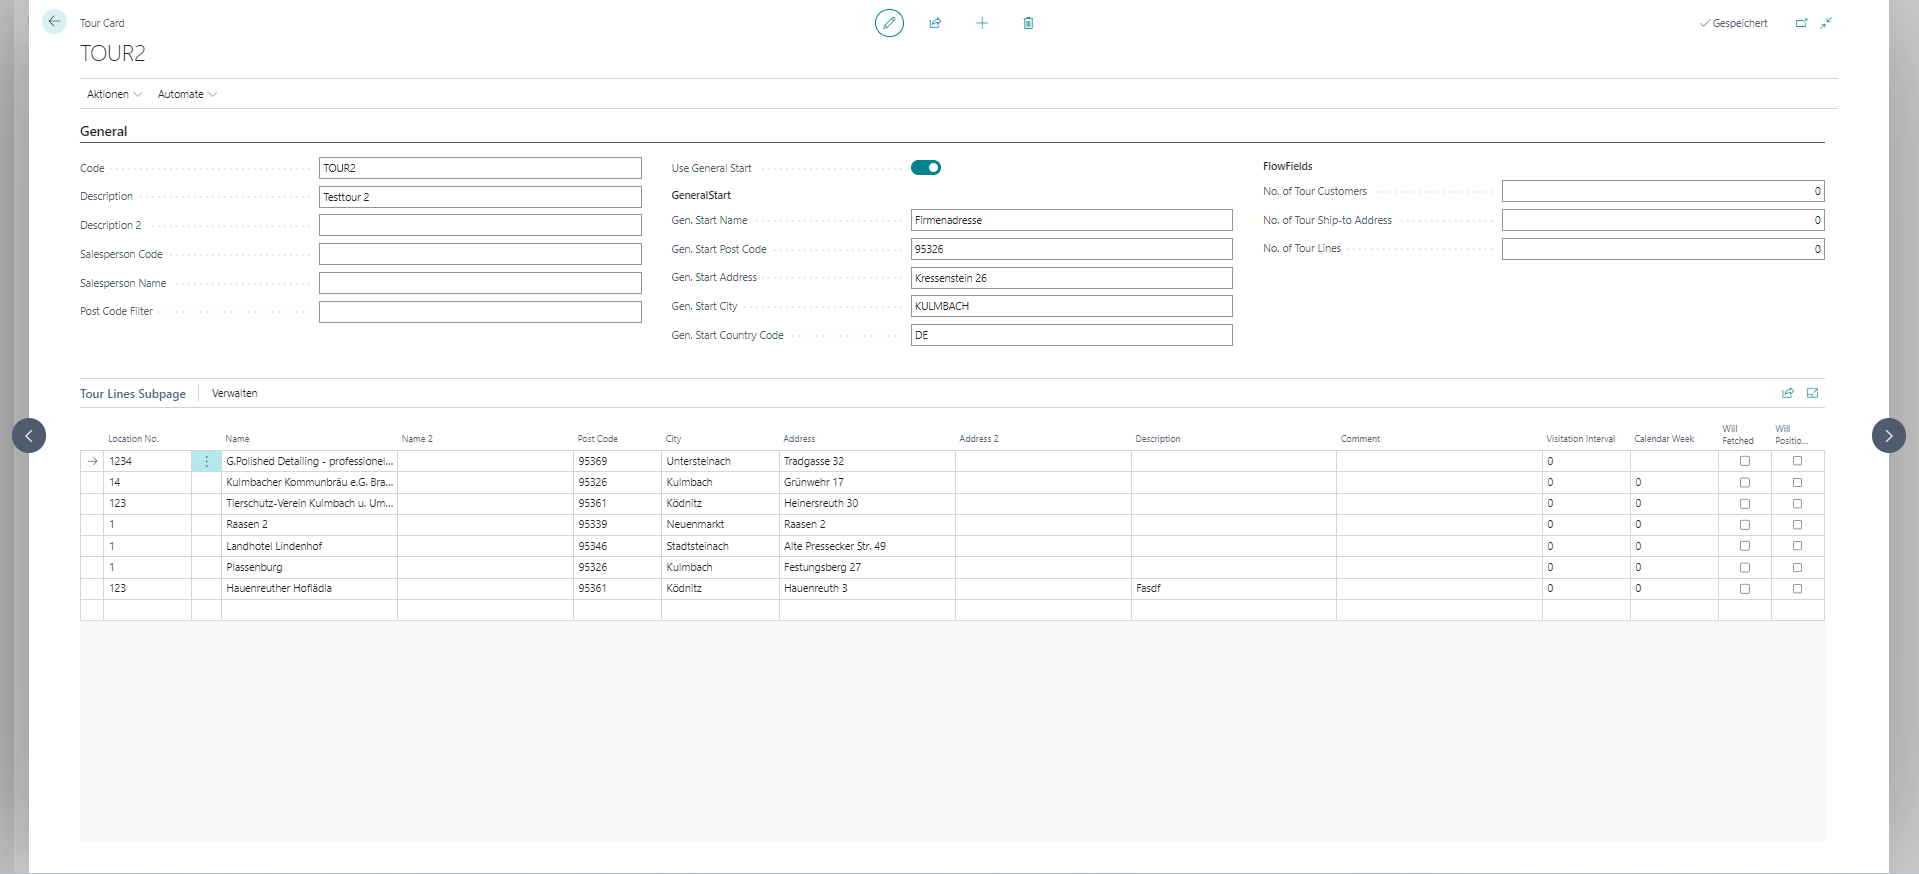Click the delete trash icon

point(1028,23)
